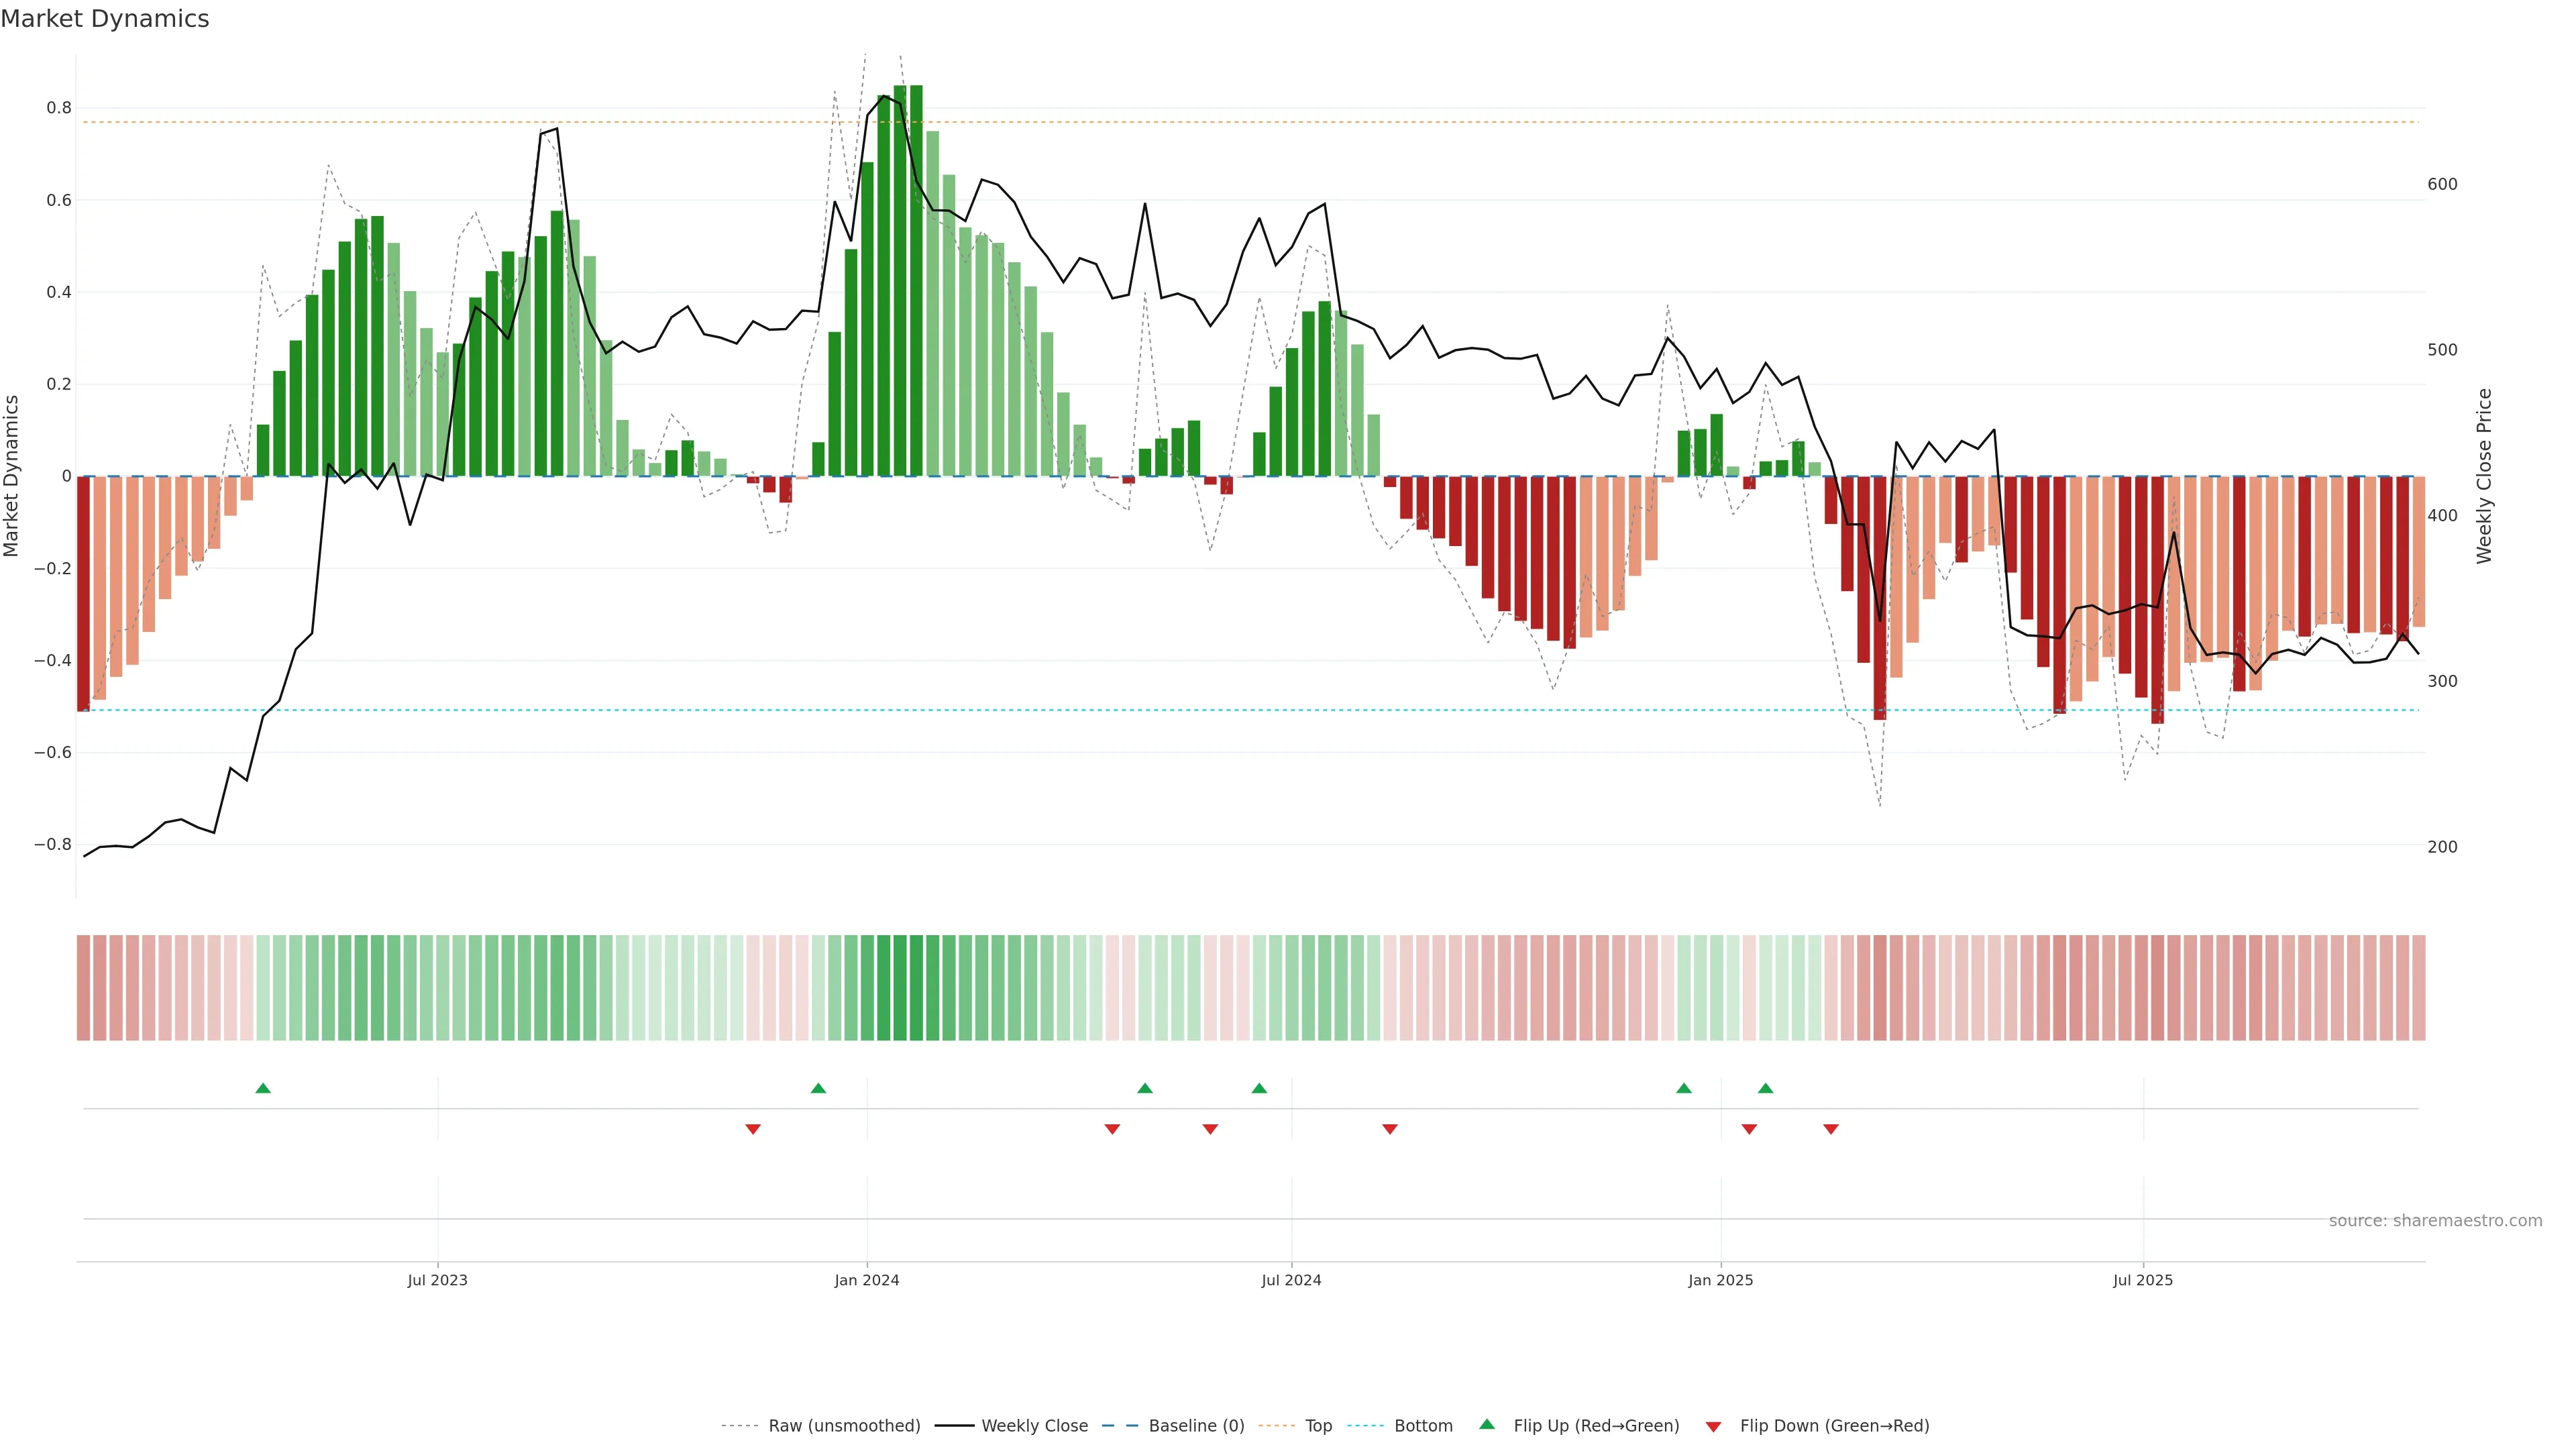Image resolution: width=2576 pixels, height=1449 pixels.
Task: Click the first red flip-down marker before Jan 2024
Action: (x=753, y=1129)
